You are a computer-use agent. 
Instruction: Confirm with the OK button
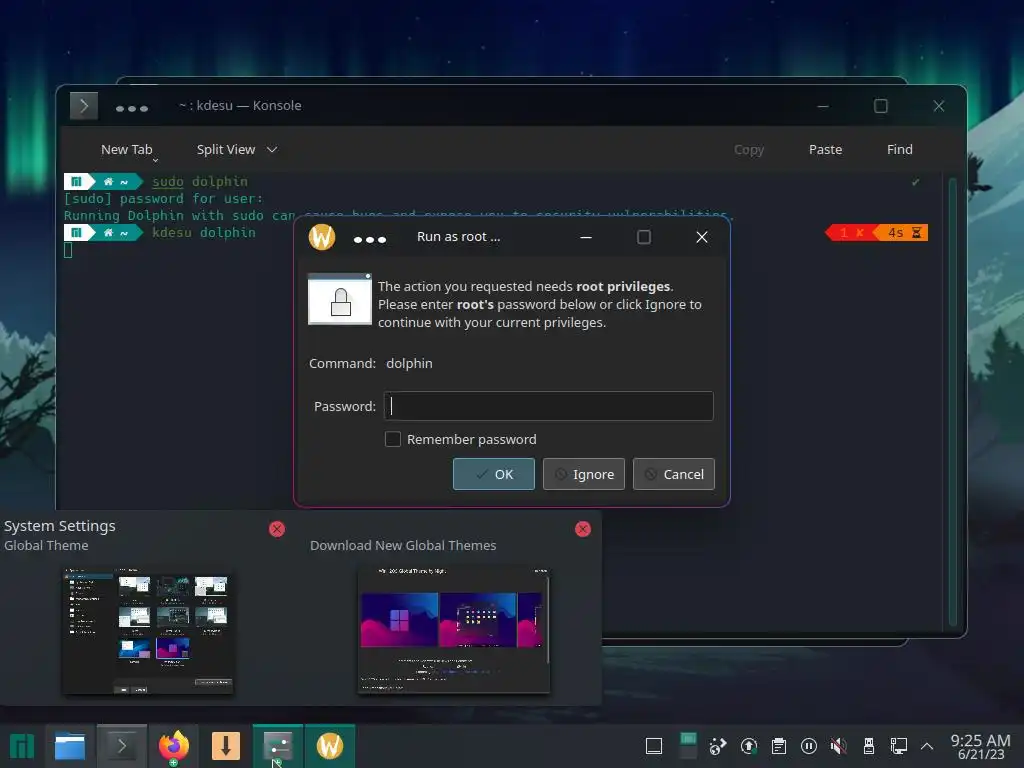[x=494, y=474]
